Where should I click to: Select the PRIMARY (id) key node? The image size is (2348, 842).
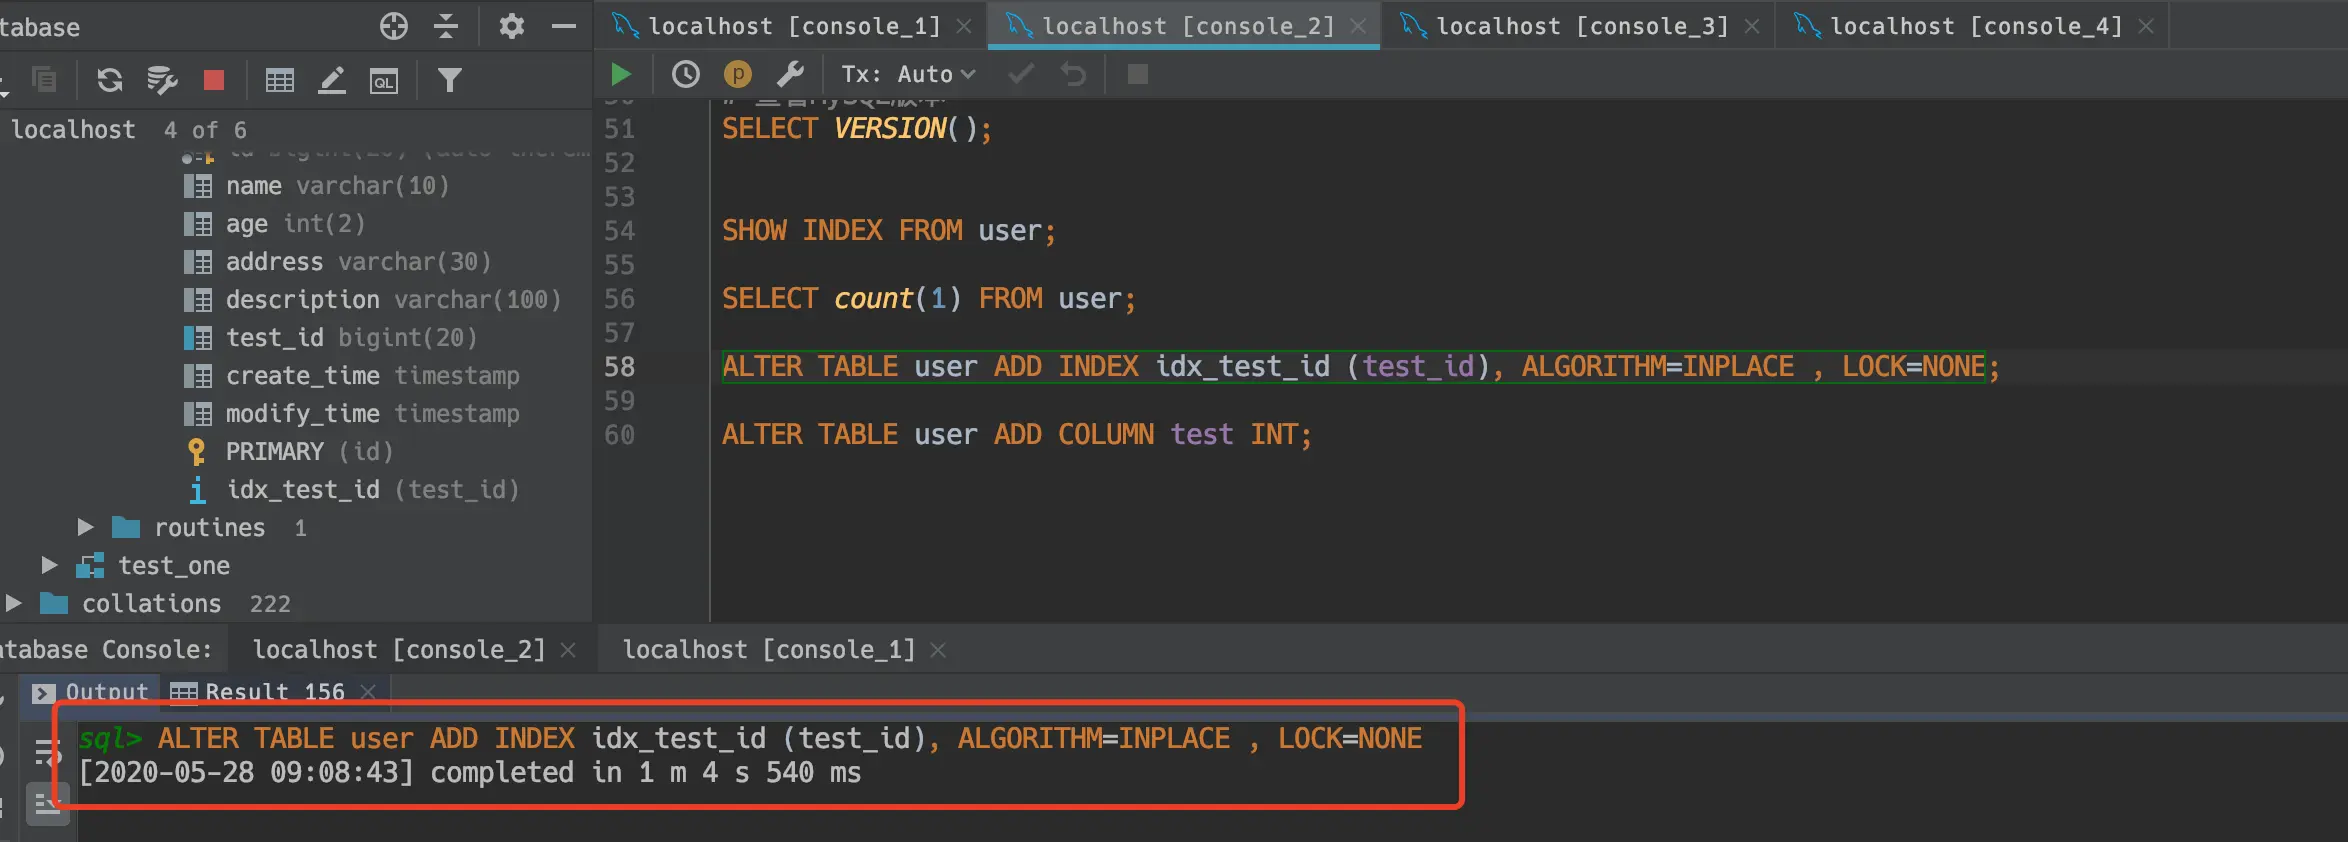coord(290,452)
